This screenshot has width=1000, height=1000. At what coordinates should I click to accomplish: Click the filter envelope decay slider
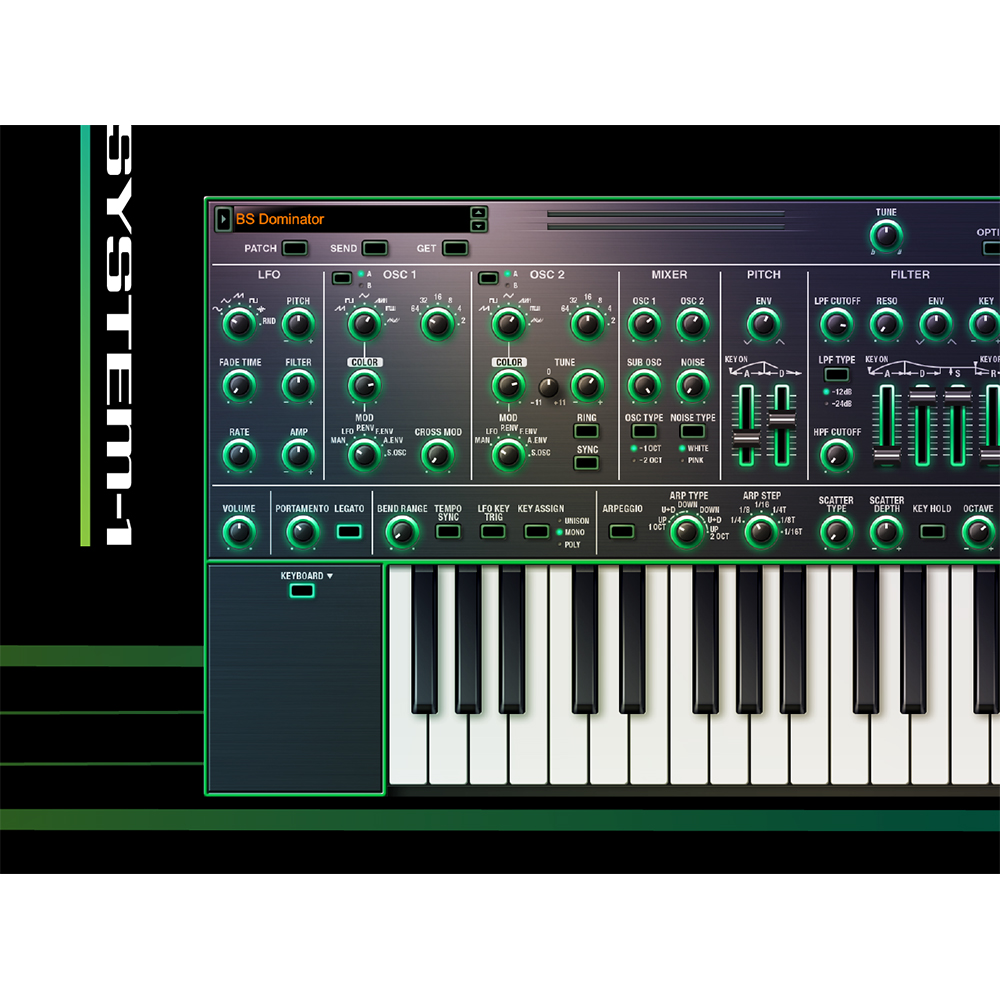click(x=922, y=396)
